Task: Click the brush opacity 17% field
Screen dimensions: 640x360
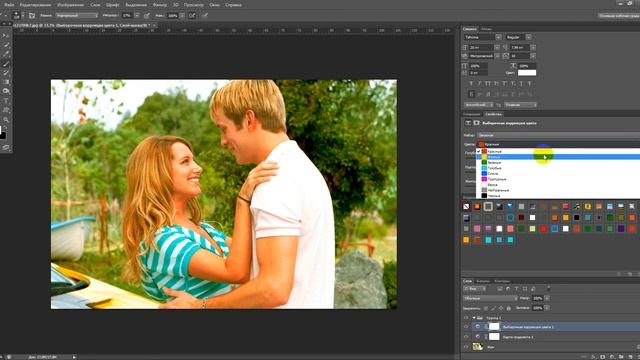Action: pos(127,16)
